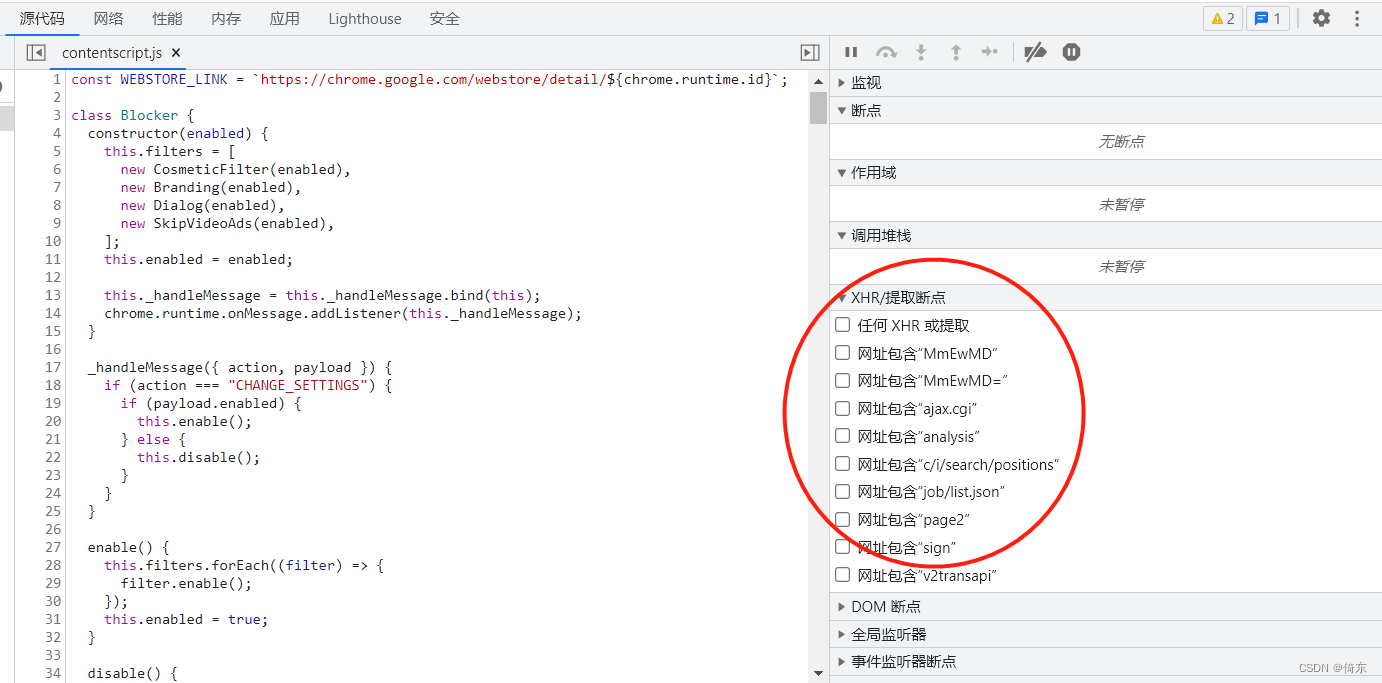
Task: Enable the 任何 XHR 或提取 checkbox
Action: coord(843,325)
